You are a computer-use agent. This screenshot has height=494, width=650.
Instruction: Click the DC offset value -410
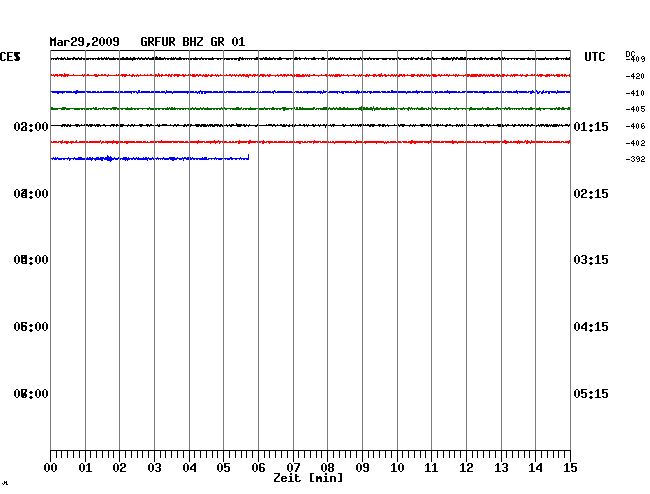(x=635, y=93)
